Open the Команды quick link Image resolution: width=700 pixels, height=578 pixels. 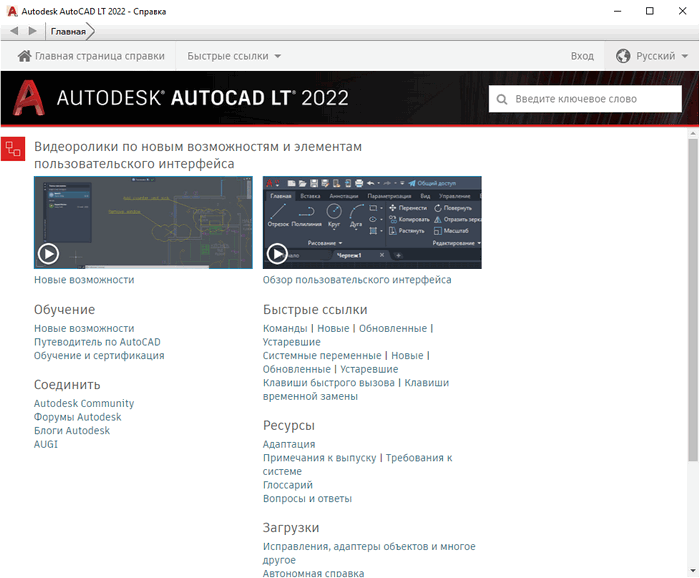pos(285,329)
